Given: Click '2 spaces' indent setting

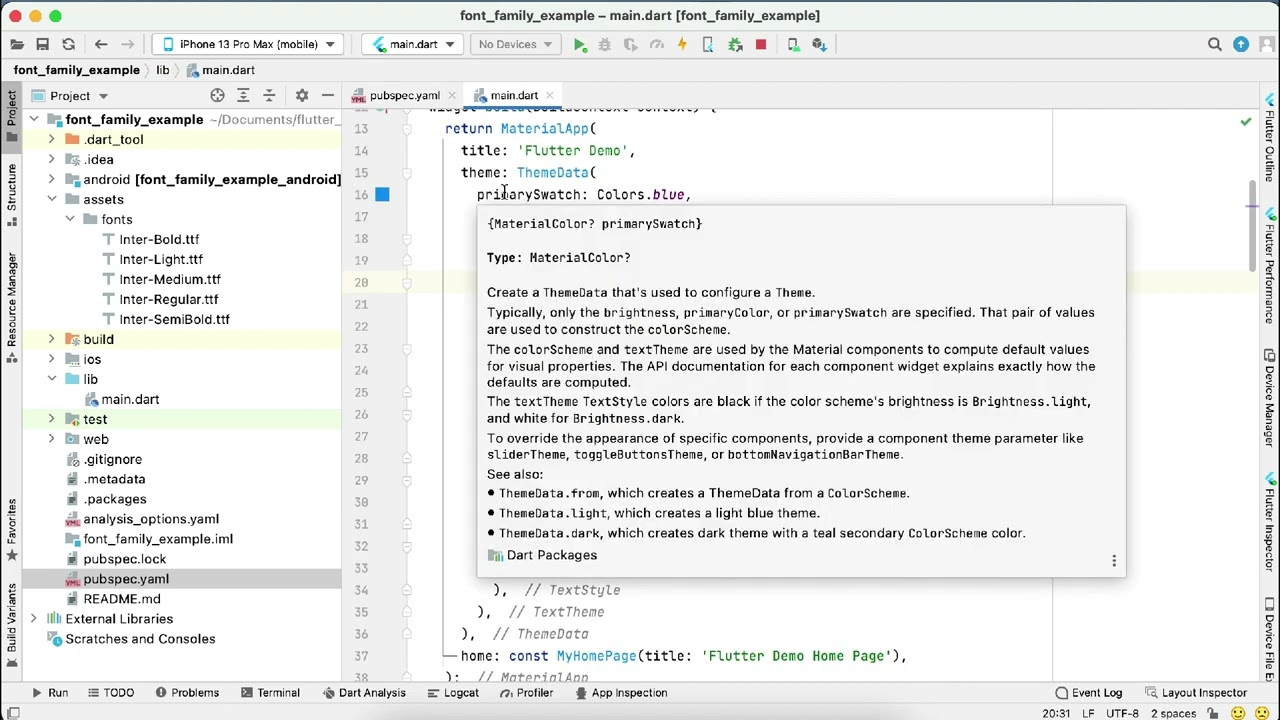Looking at the screenshot, I should coord(1173,713).
